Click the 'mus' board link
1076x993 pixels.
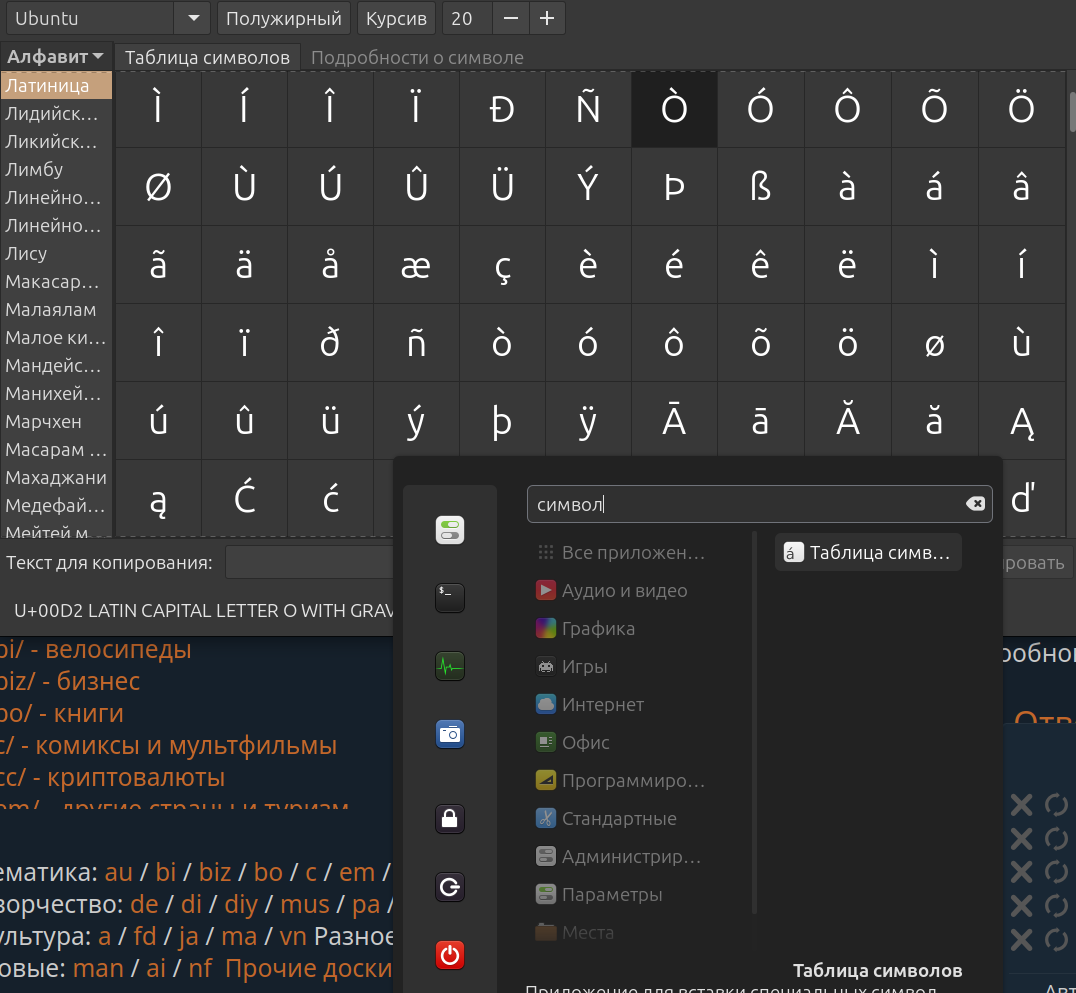305,904
